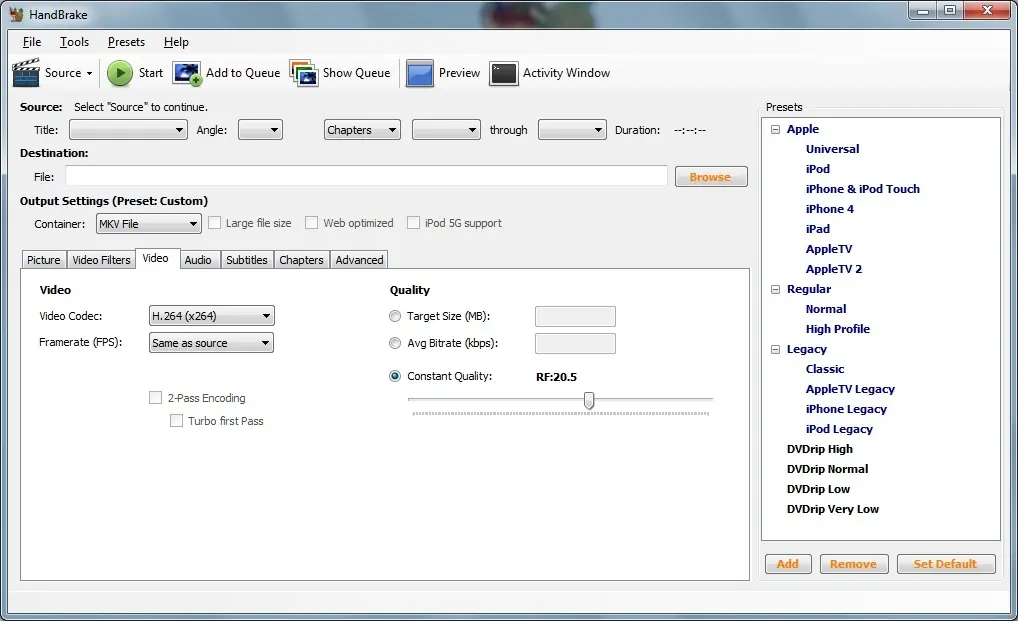The image size is (1018, 621).
Task: Enable the Web optimized checkbox
Action: point(312,223)
